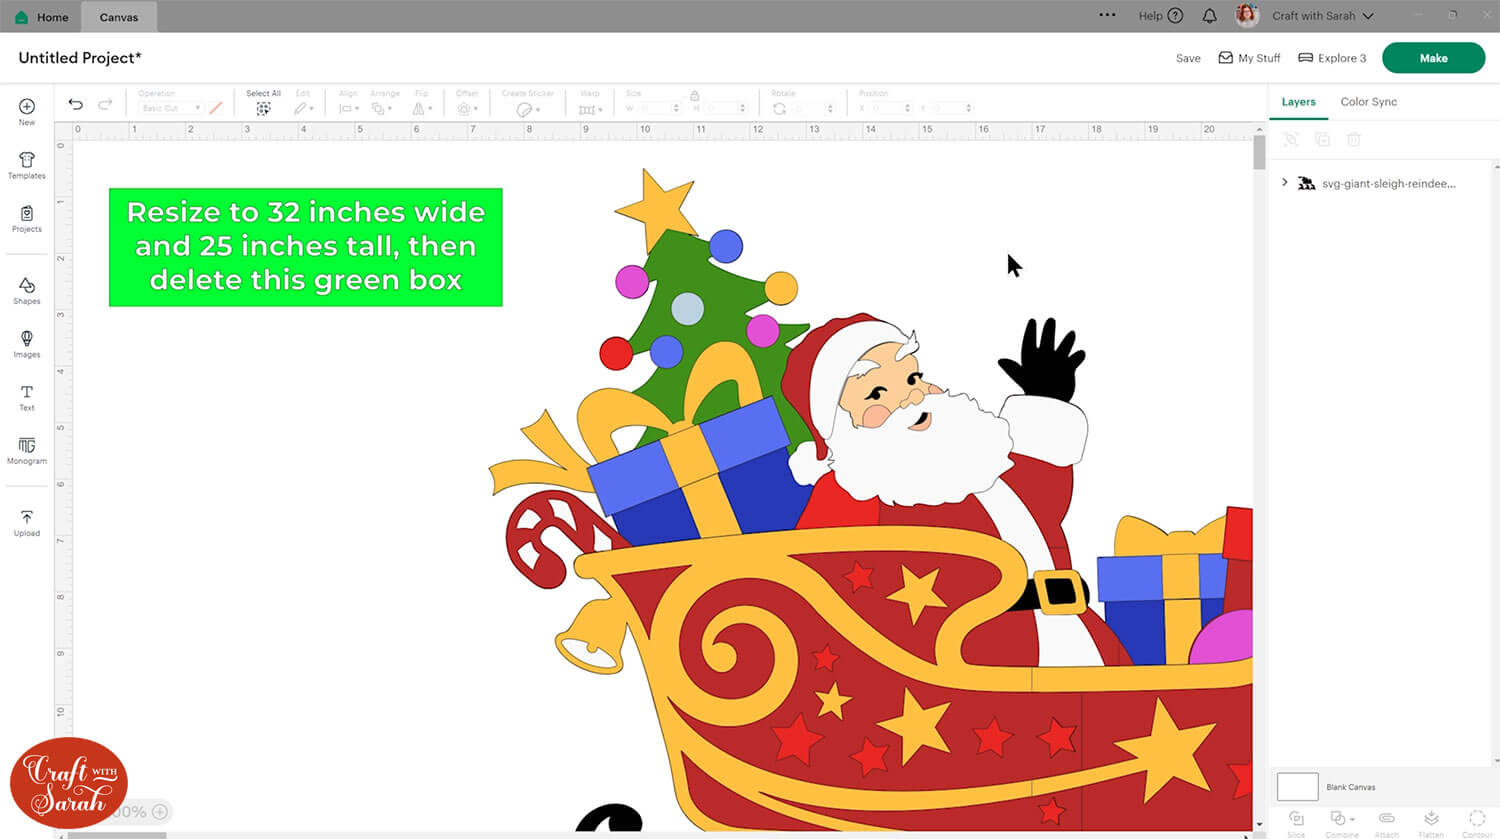Open the three-dot more options menu
This screenshot has width=1500, height=839.
1107,15
